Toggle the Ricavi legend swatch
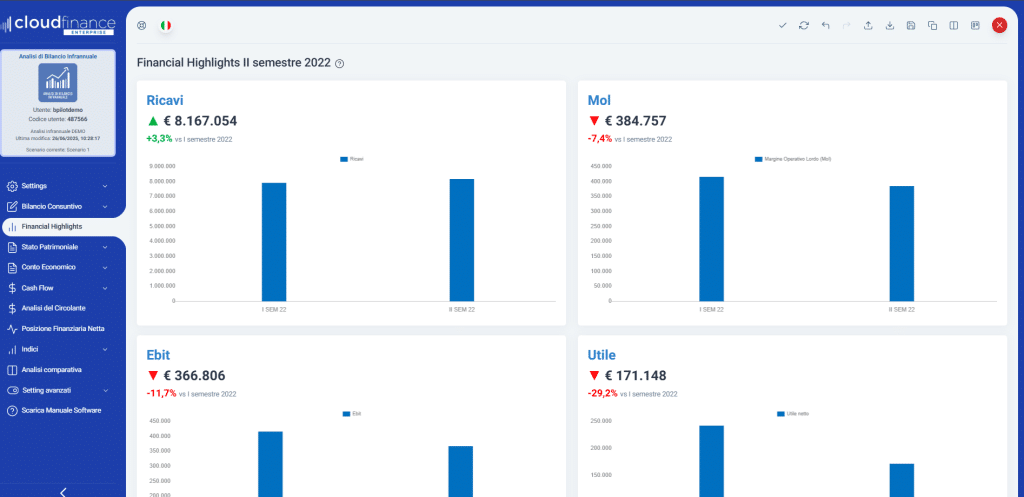1024x497 pixels. click(x=344, y=159)
